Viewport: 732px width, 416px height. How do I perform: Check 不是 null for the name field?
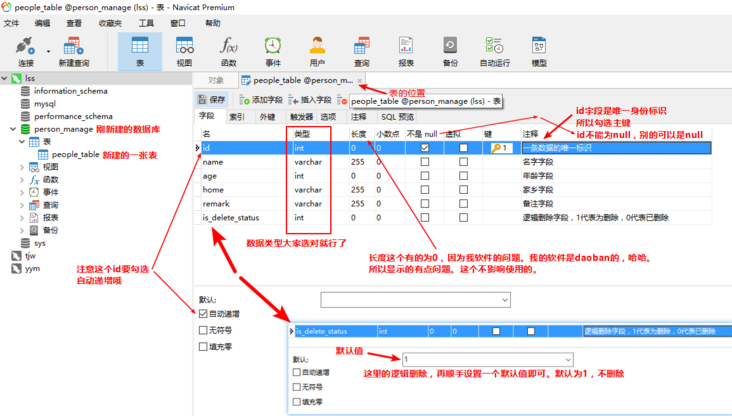[x=425, y=162]
